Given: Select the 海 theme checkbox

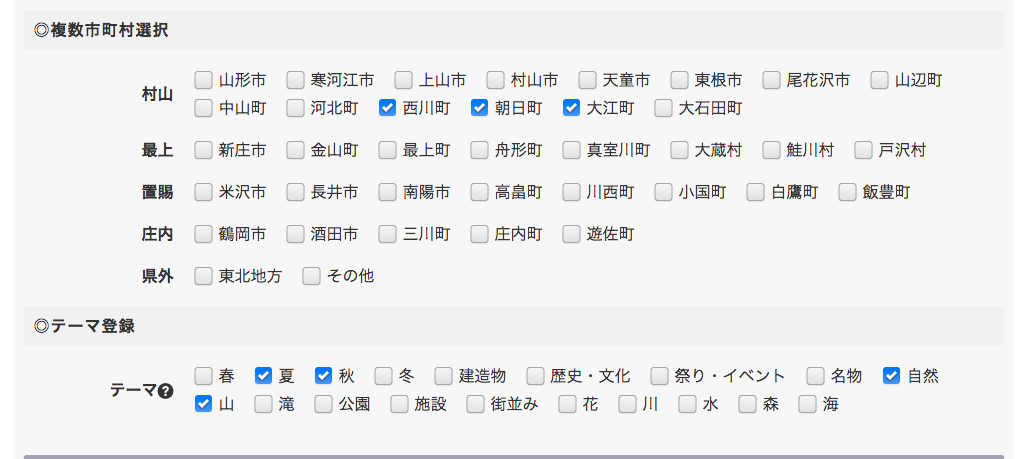Looking at the screenshot, I should click(807, 404).
